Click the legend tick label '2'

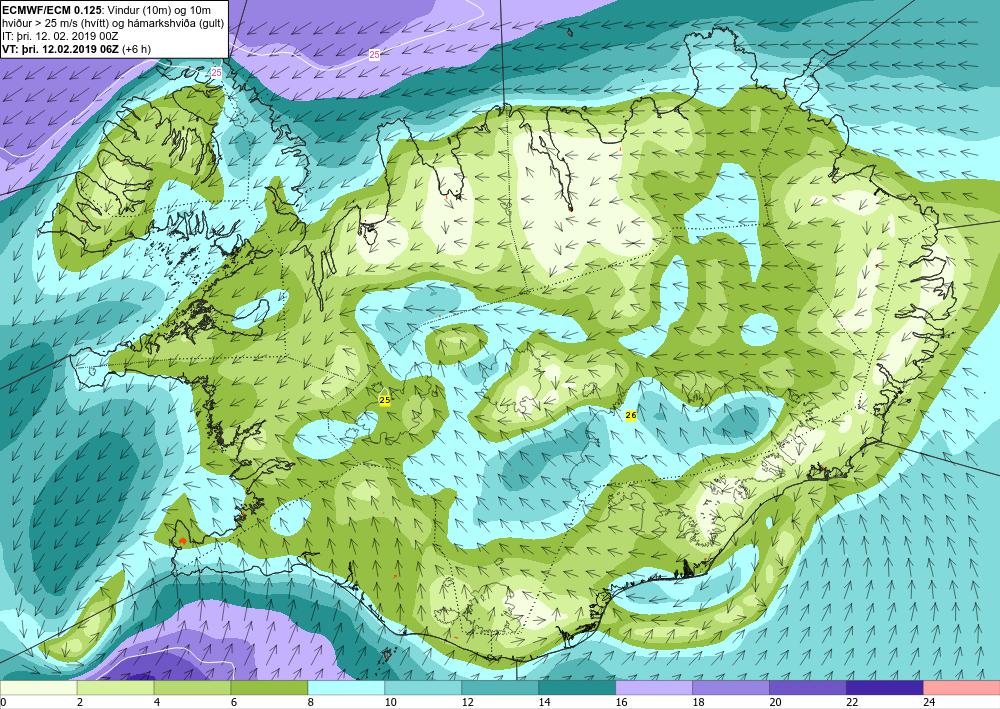point(80,702)
